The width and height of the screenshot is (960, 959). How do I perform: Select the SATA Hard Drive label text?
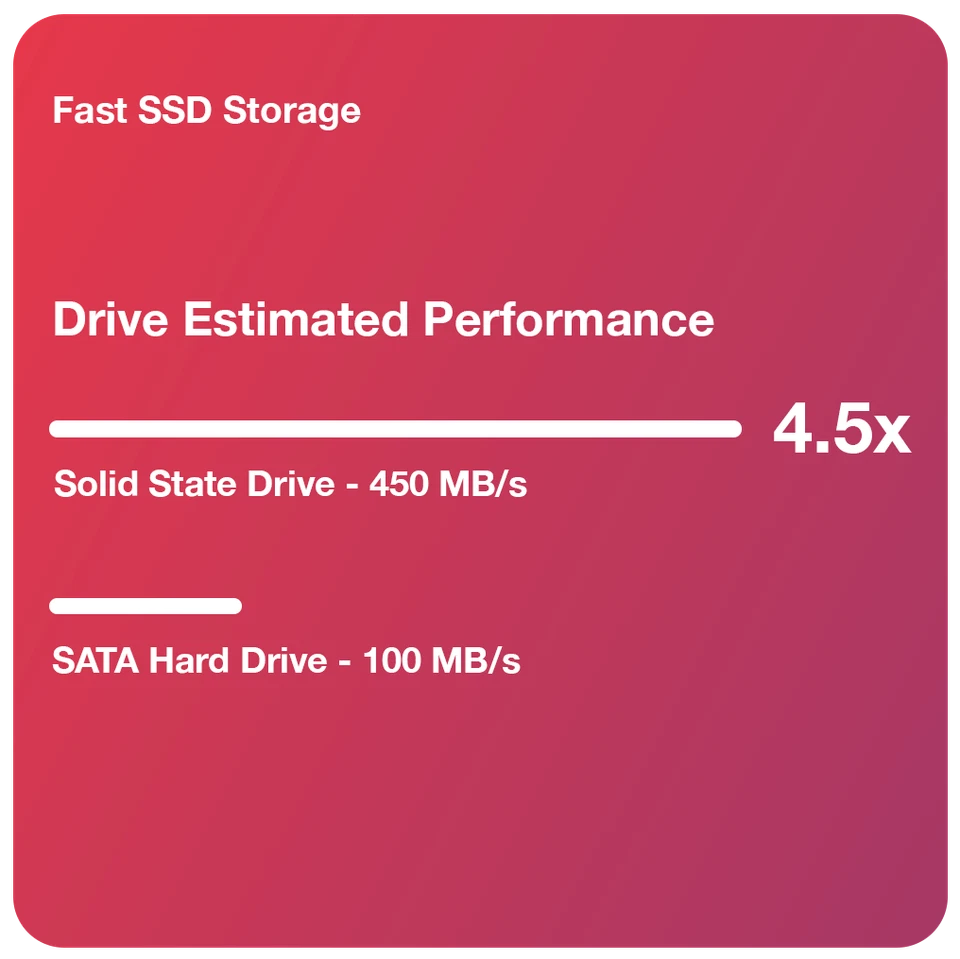point(286,661)
